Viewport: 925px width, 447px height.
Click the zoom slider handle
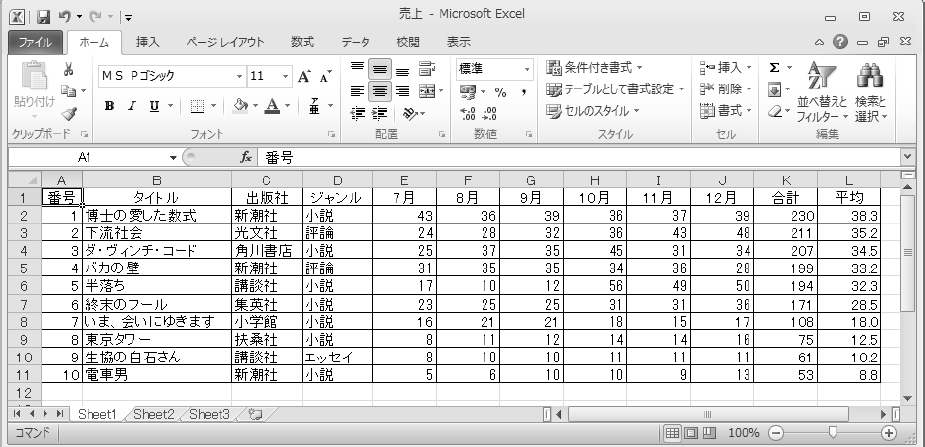[832, 433]
